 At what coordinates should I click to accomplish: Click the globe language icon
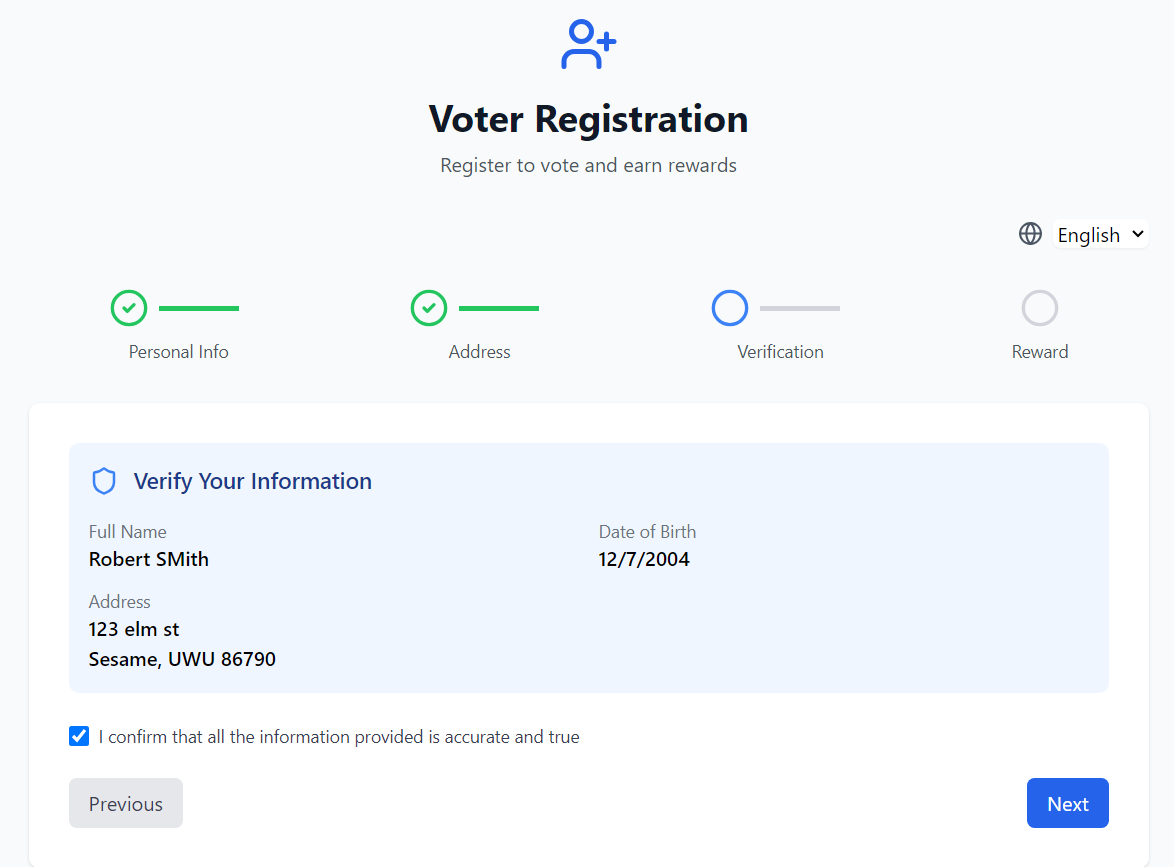tap(1030, 233)
